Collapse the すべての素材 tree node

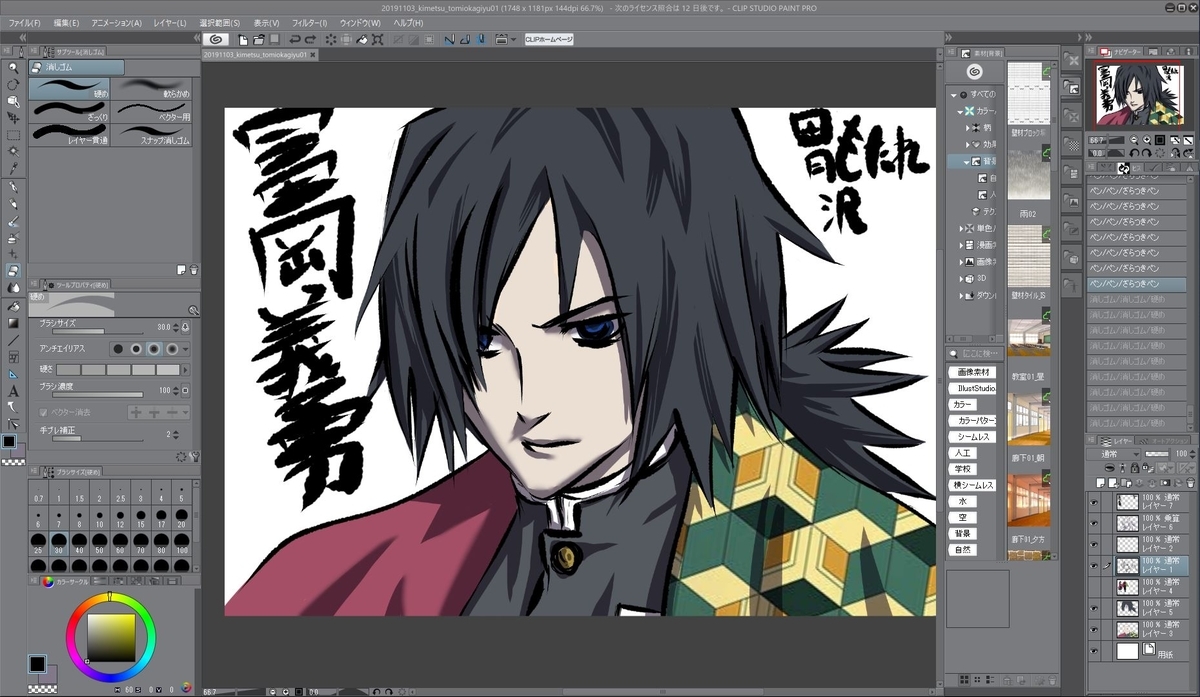pyautogui.click(x=953, y=94)
